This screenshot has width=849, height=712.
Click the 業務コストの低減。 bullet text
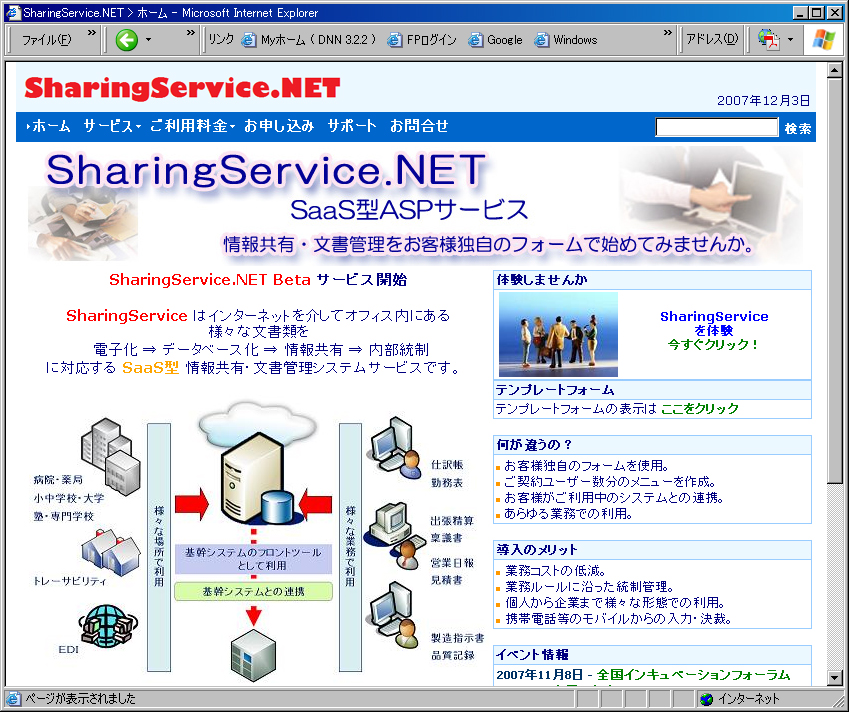point(556,571)
